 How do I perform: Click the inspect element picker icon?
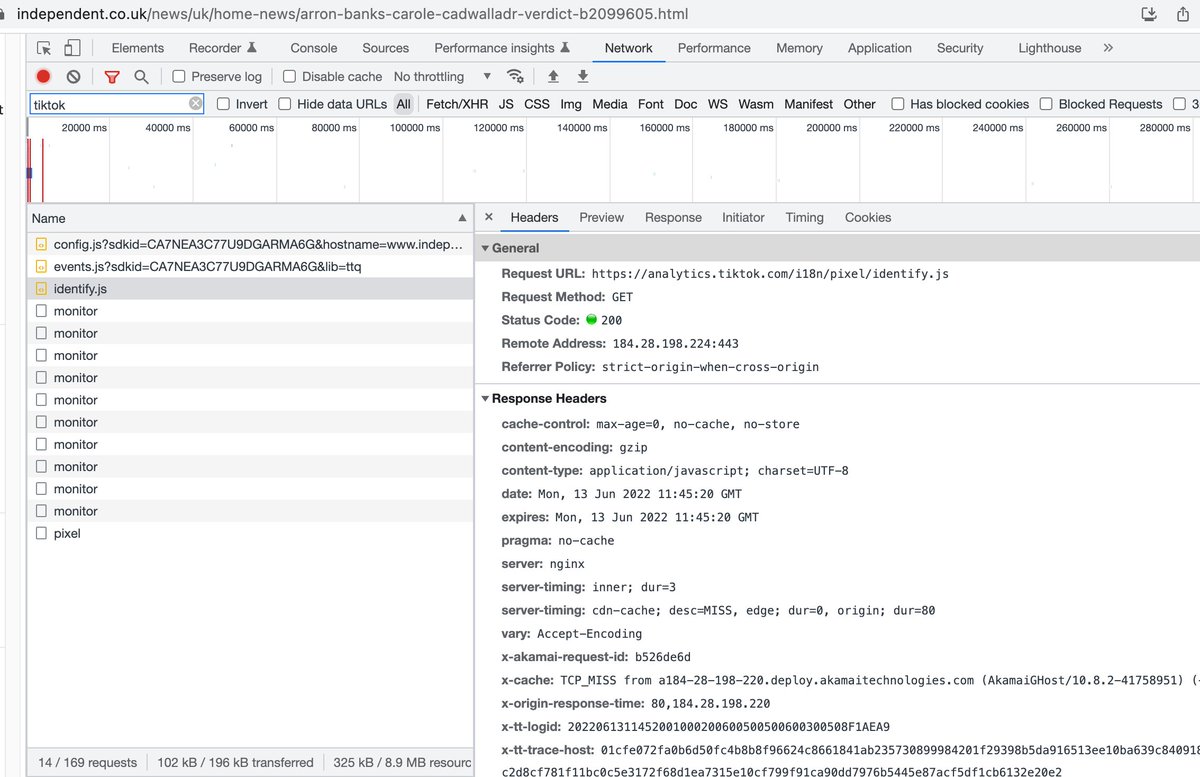pos(44,48)
